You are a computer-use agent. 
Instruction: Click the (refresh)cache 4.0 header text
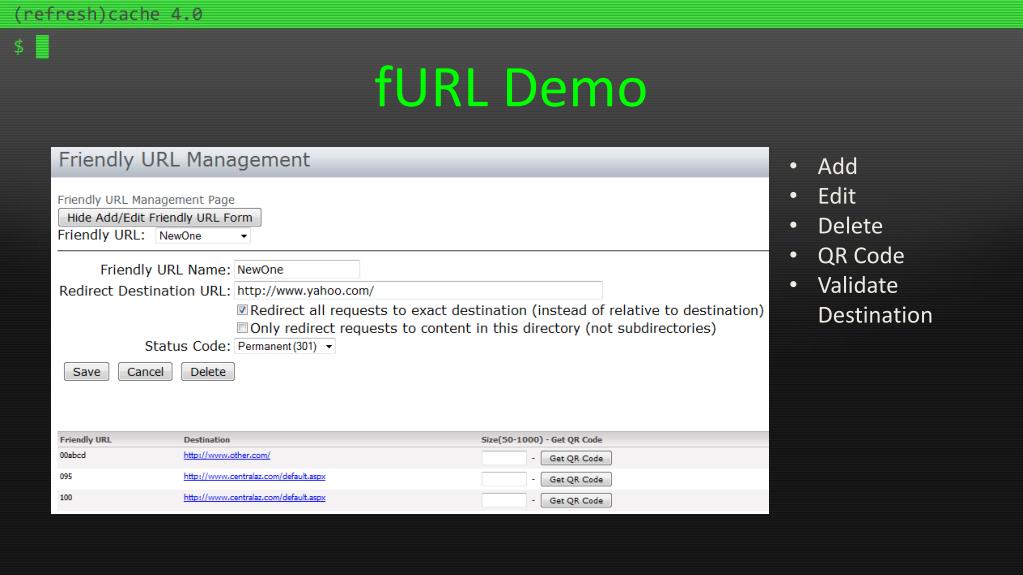tap(108, 14)
